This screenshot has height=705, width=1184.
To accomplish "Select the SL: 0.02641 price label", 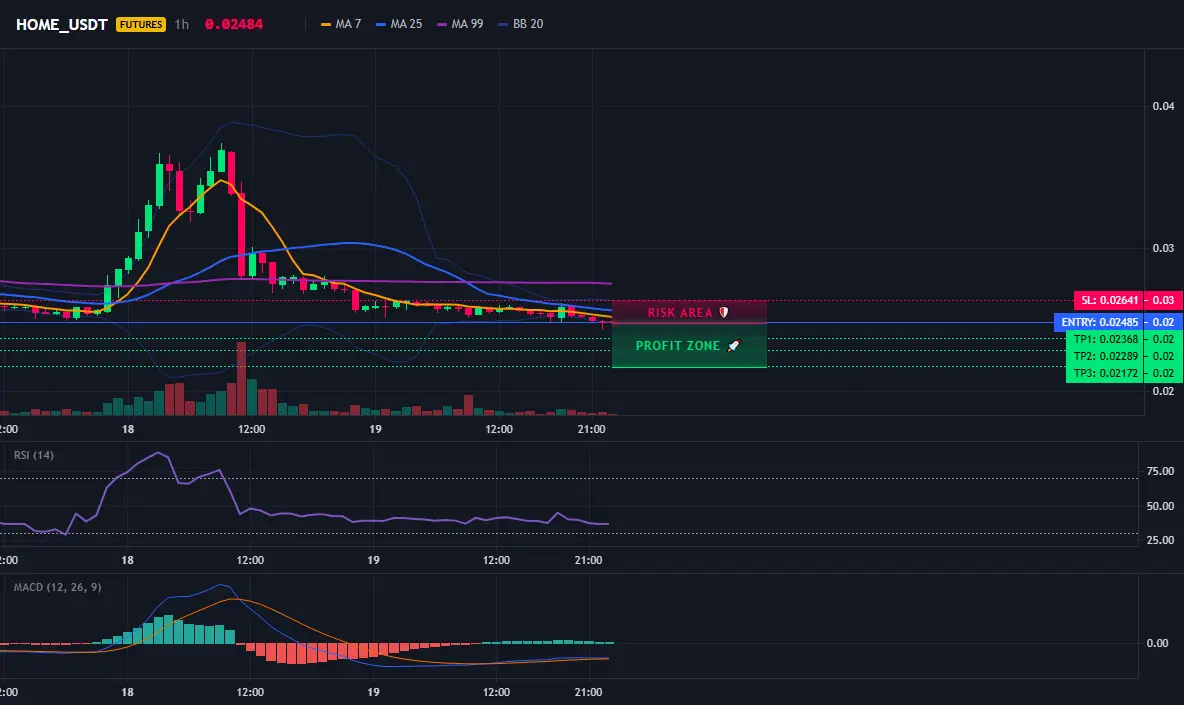I will (x=1108, y=300).
